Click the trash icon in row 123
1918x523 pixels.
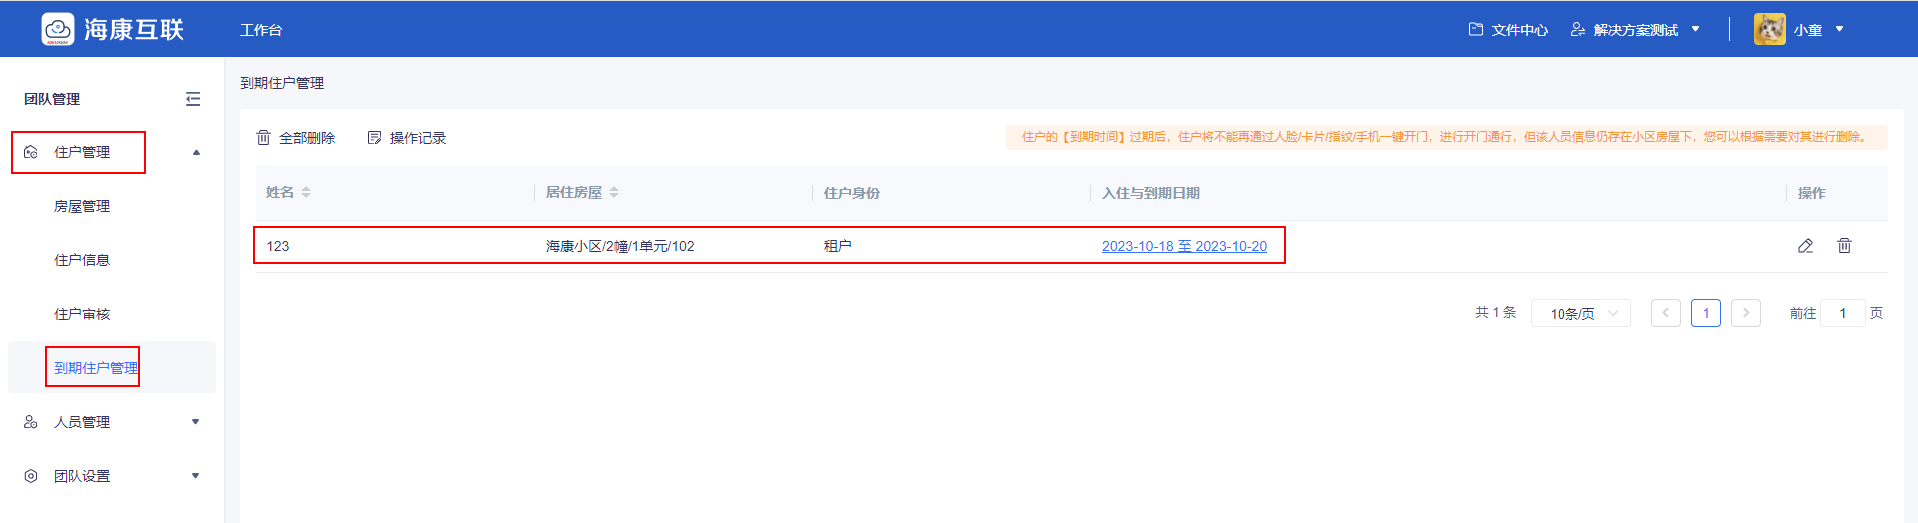(1844, 246)
